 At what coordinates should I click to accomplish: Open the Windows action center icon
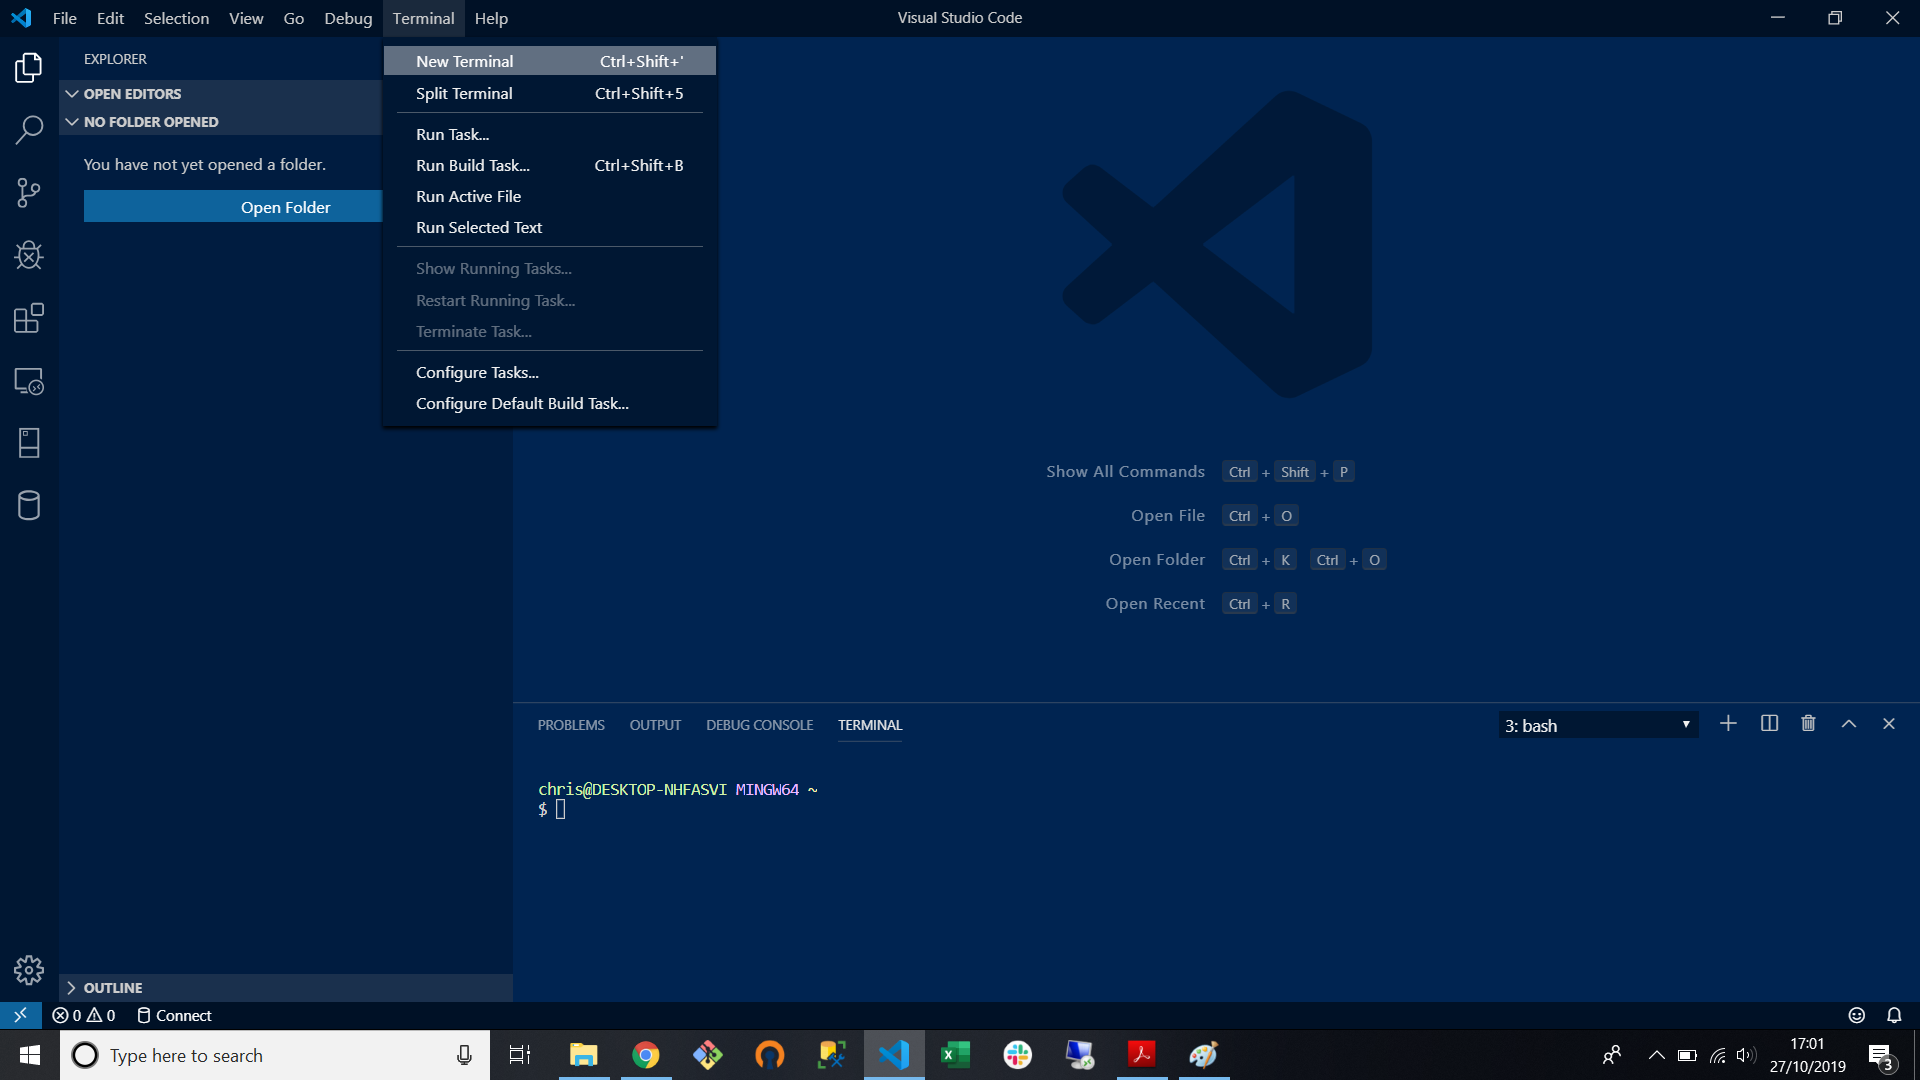1881,1056
